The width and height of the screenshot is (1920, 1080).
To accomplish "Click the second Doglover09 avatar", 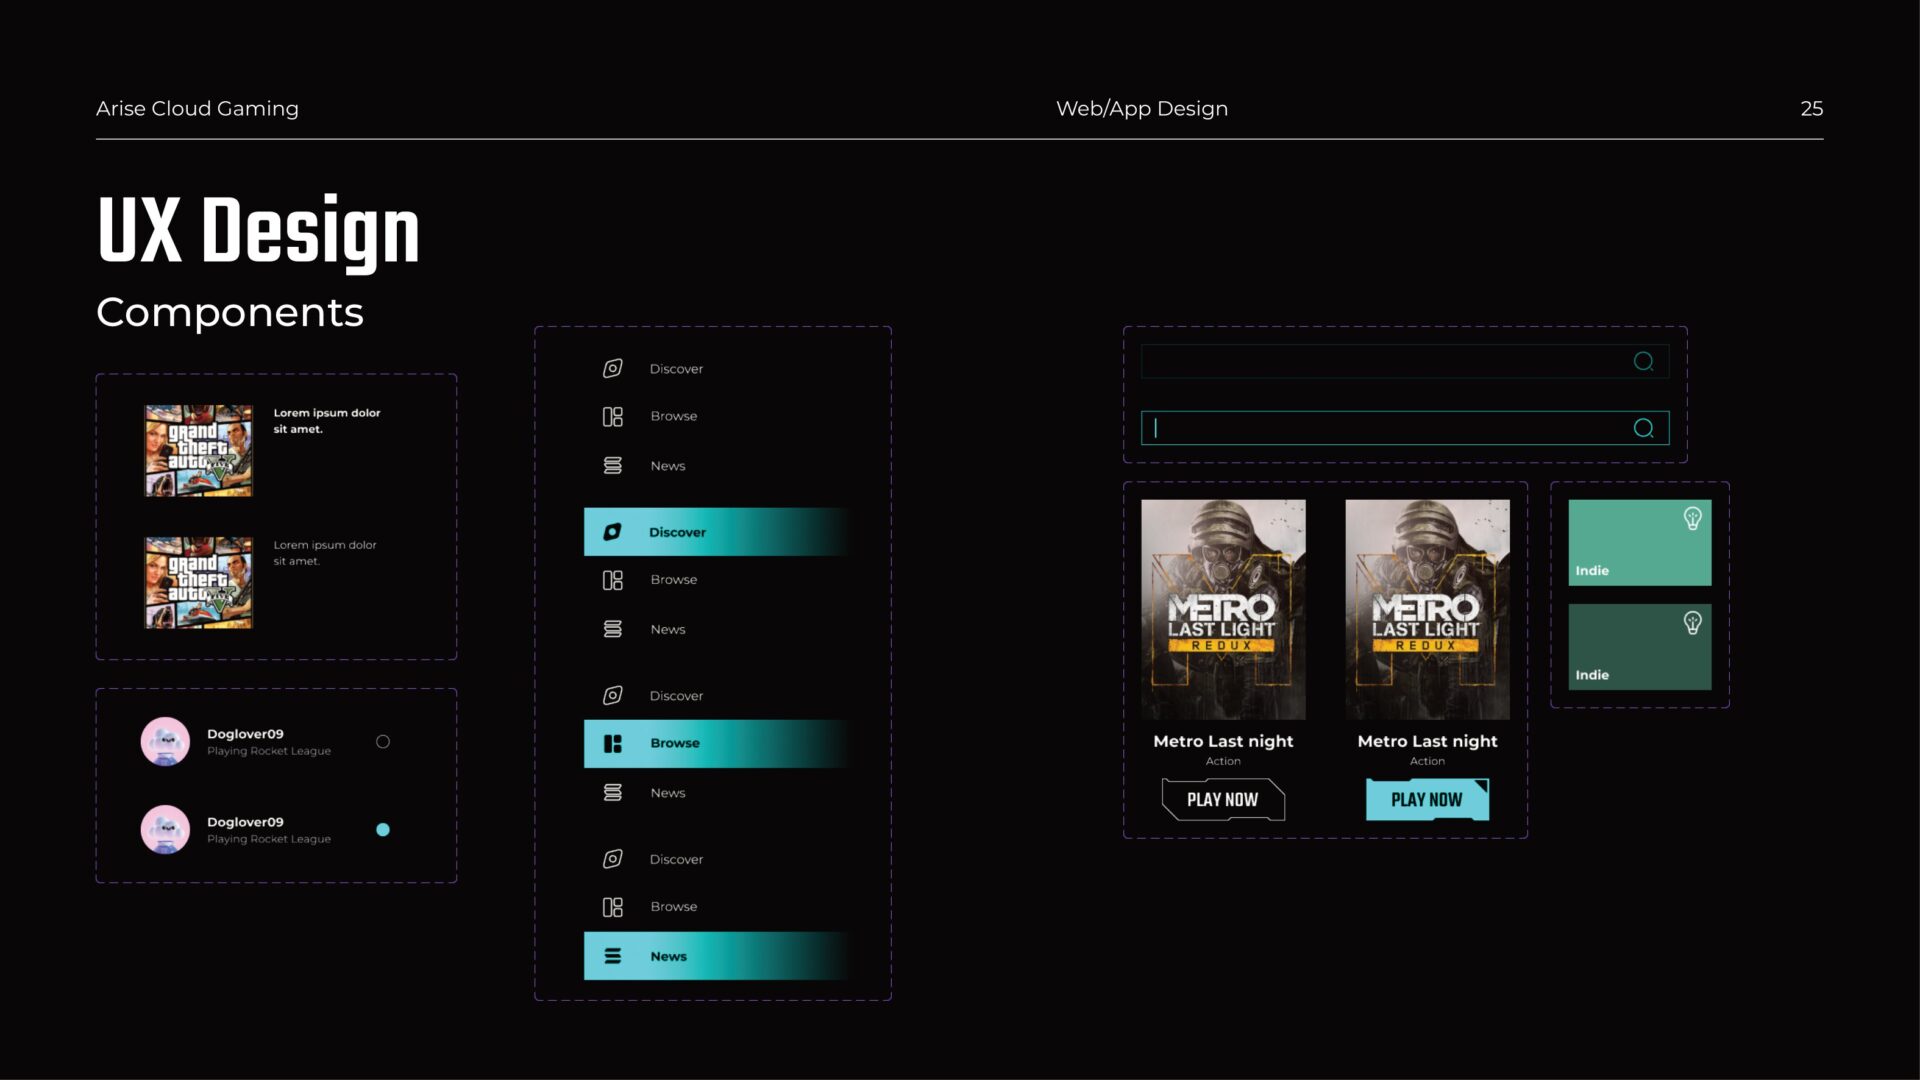I will pyautogui.click(x=165, y=830).
